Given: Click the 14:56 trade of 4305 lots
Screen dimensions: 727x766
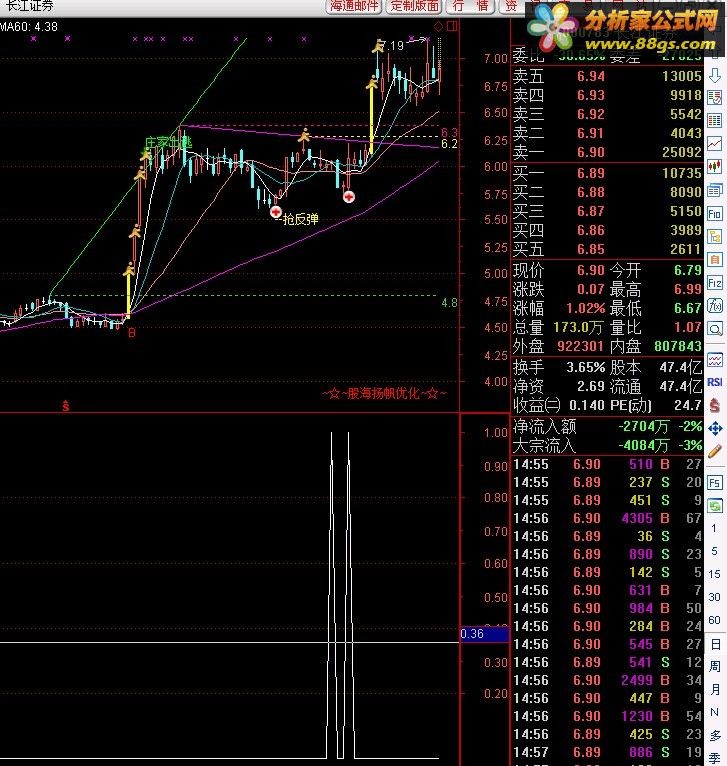Looking at the screenshot, I should (607, 518).
